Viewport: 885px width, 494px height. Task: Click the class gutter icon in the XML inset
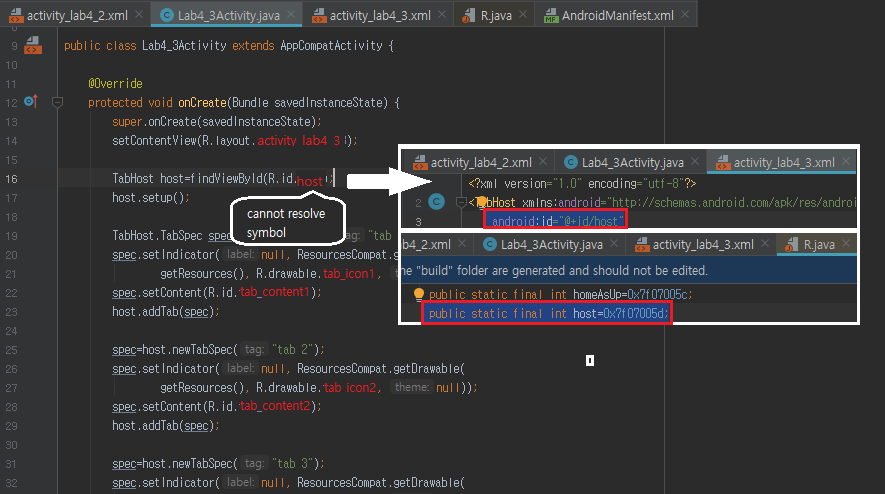(x=436, y=202)
